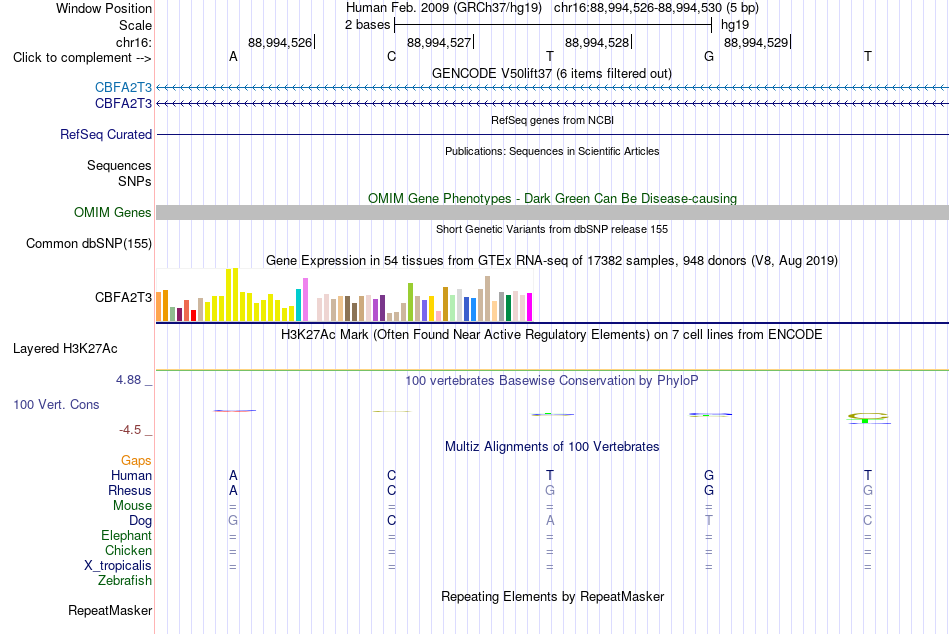
Task: Click the 4.88 PhyloP upper scale value
Action: click(128, 380)
